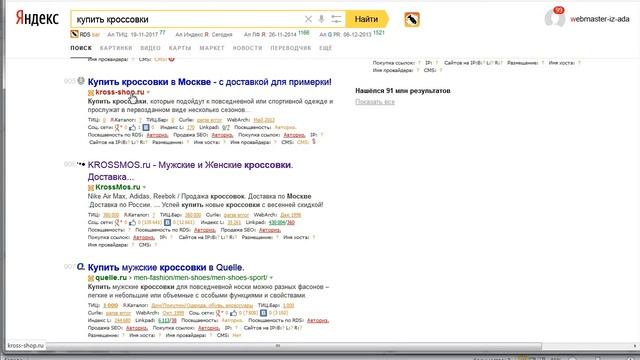Click the Найти search button
Screen dimensions: 640x360
[x=366, y=19]
